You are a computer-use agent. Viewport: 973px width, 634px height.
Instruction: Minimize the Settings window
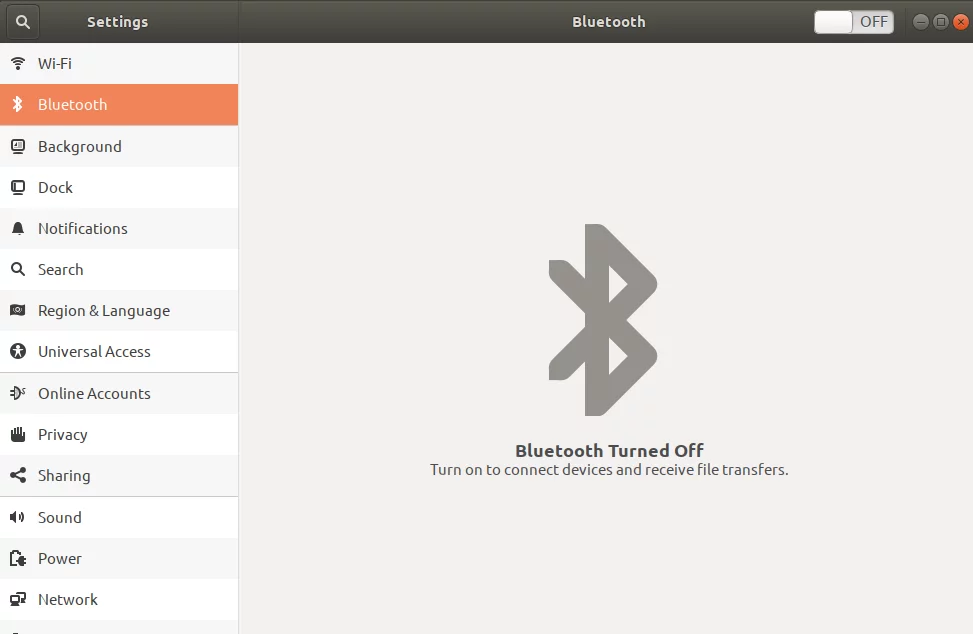click(x=921, y=22)
